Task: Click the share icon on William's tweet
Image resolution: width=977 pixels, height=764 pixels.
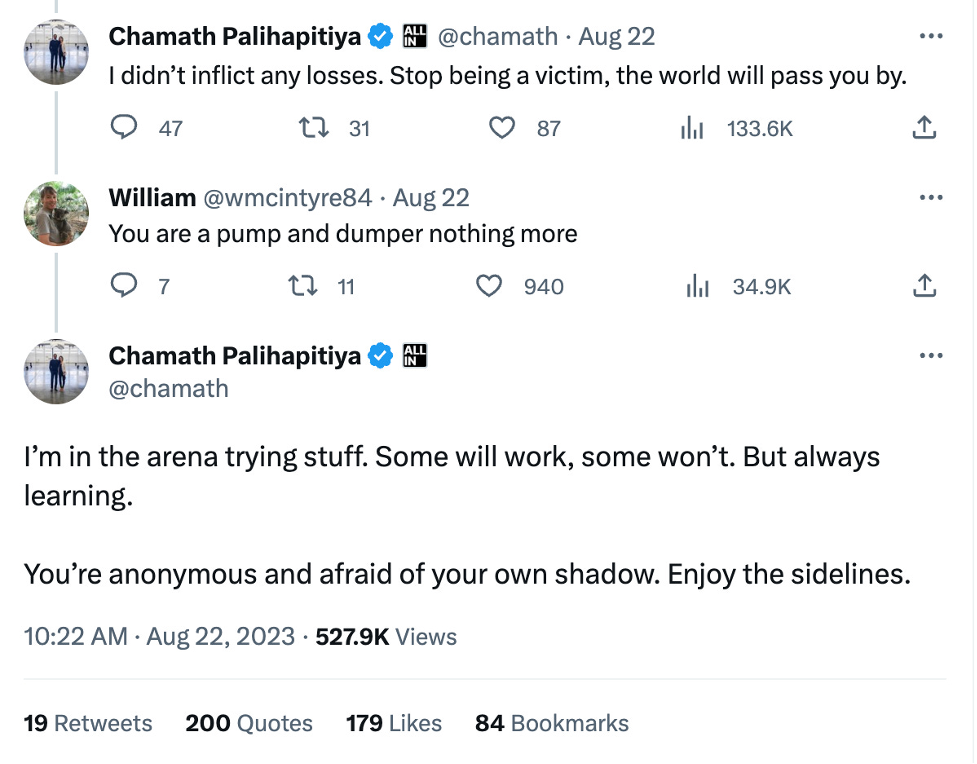Action: [x=923, y=287]
